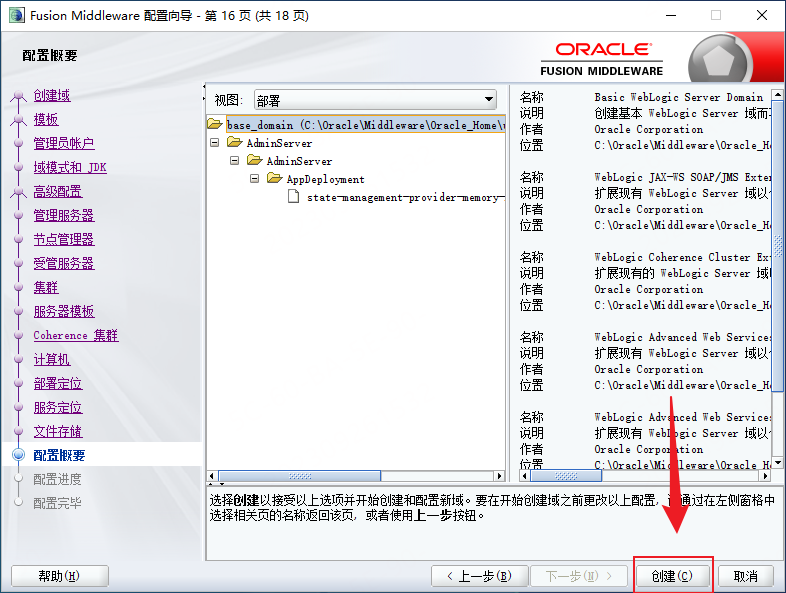Image resolution: width=786 pixels, height=593 pixels.
Task: Select the state-management-provider-memory tree item
Action: coord(405,197)
